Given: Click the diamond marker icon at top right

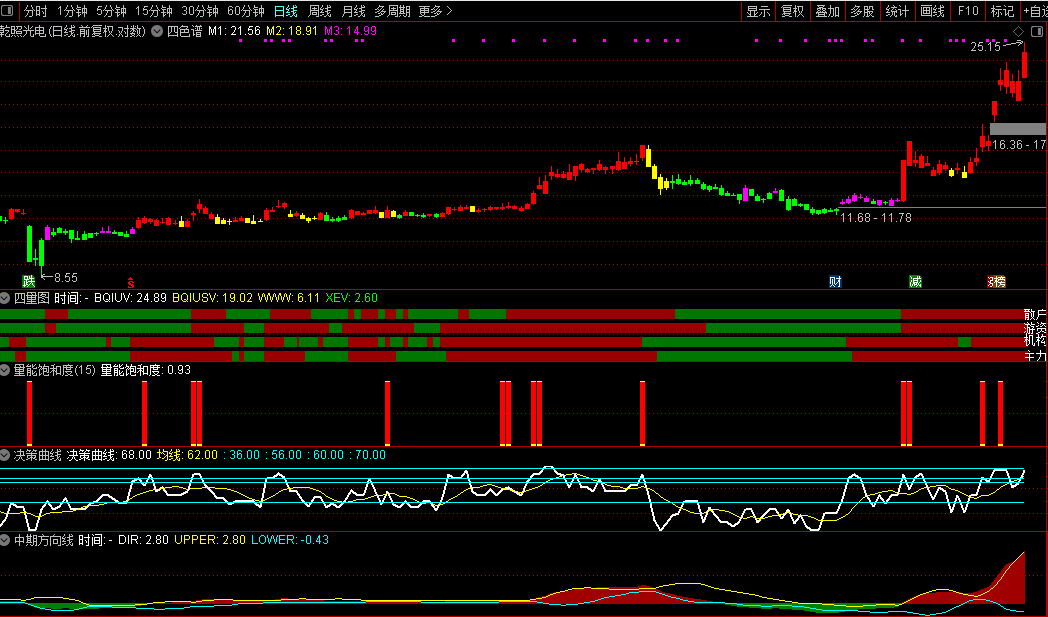Looking at the screenshot, I should [x=1018, y=32].
